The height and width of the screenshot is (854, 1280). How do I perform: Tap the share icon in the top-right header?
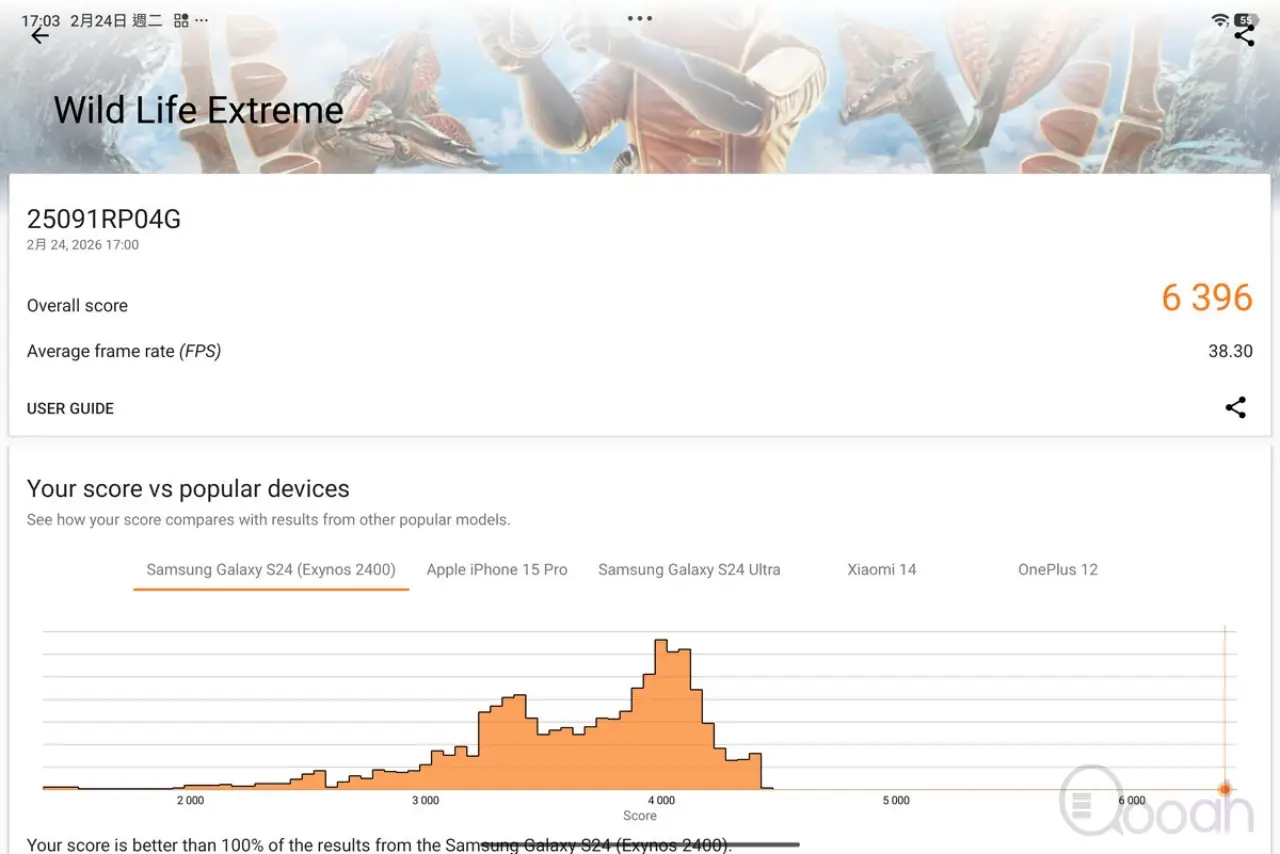tap(1244, 36)
